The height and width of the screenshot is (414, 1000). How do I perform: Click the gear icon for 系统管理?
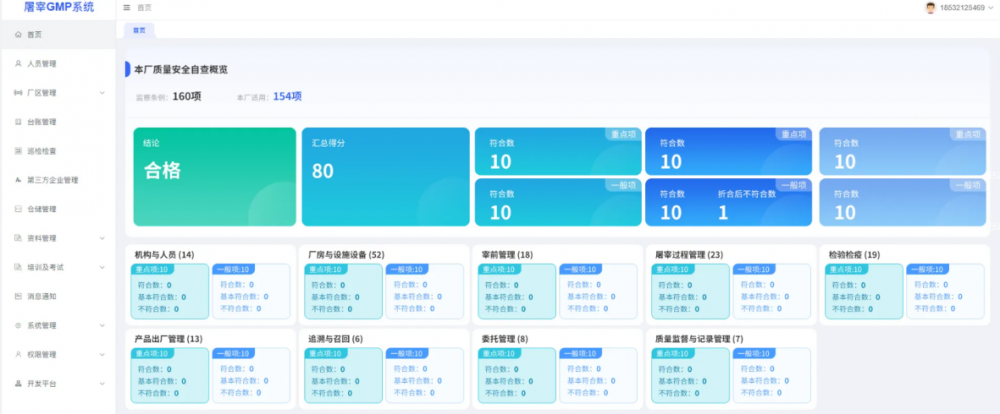point(18,325)
